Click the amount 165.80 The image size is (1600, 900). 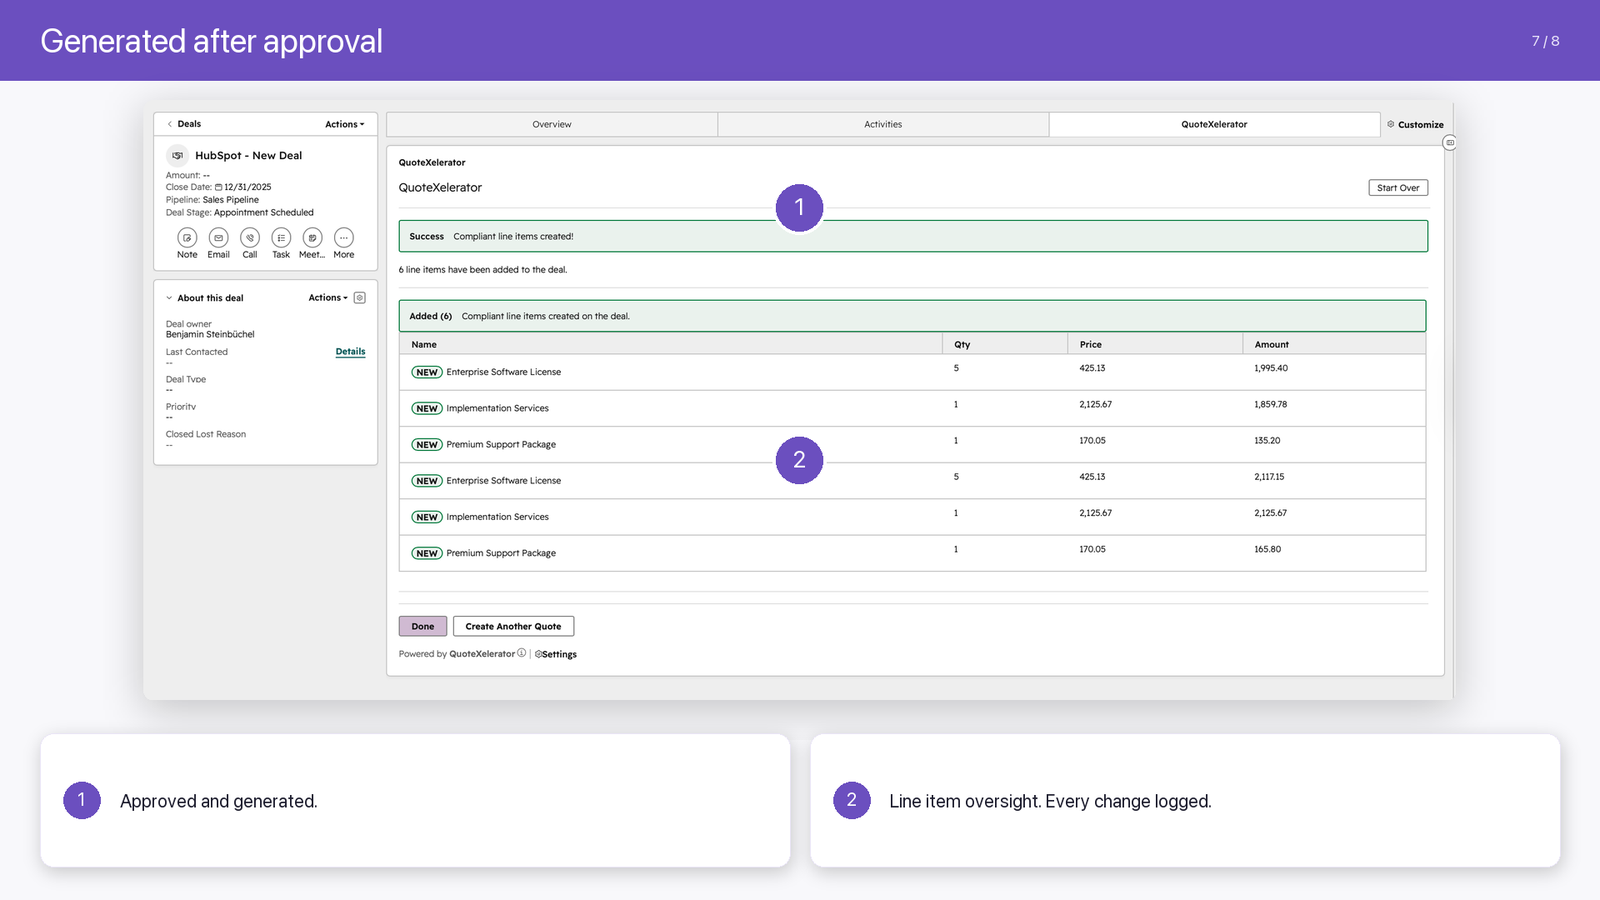pos(1268,549)
